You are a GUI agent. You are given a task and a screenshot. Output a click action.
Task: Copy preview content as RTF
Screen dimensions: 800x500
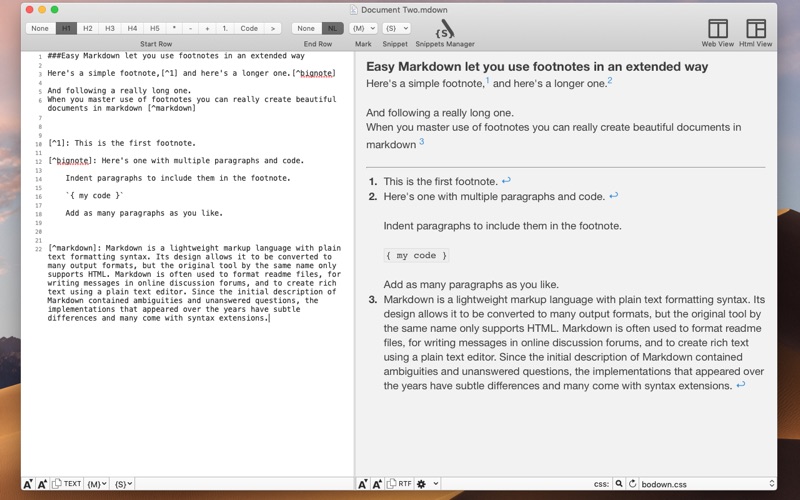[399, 484]
